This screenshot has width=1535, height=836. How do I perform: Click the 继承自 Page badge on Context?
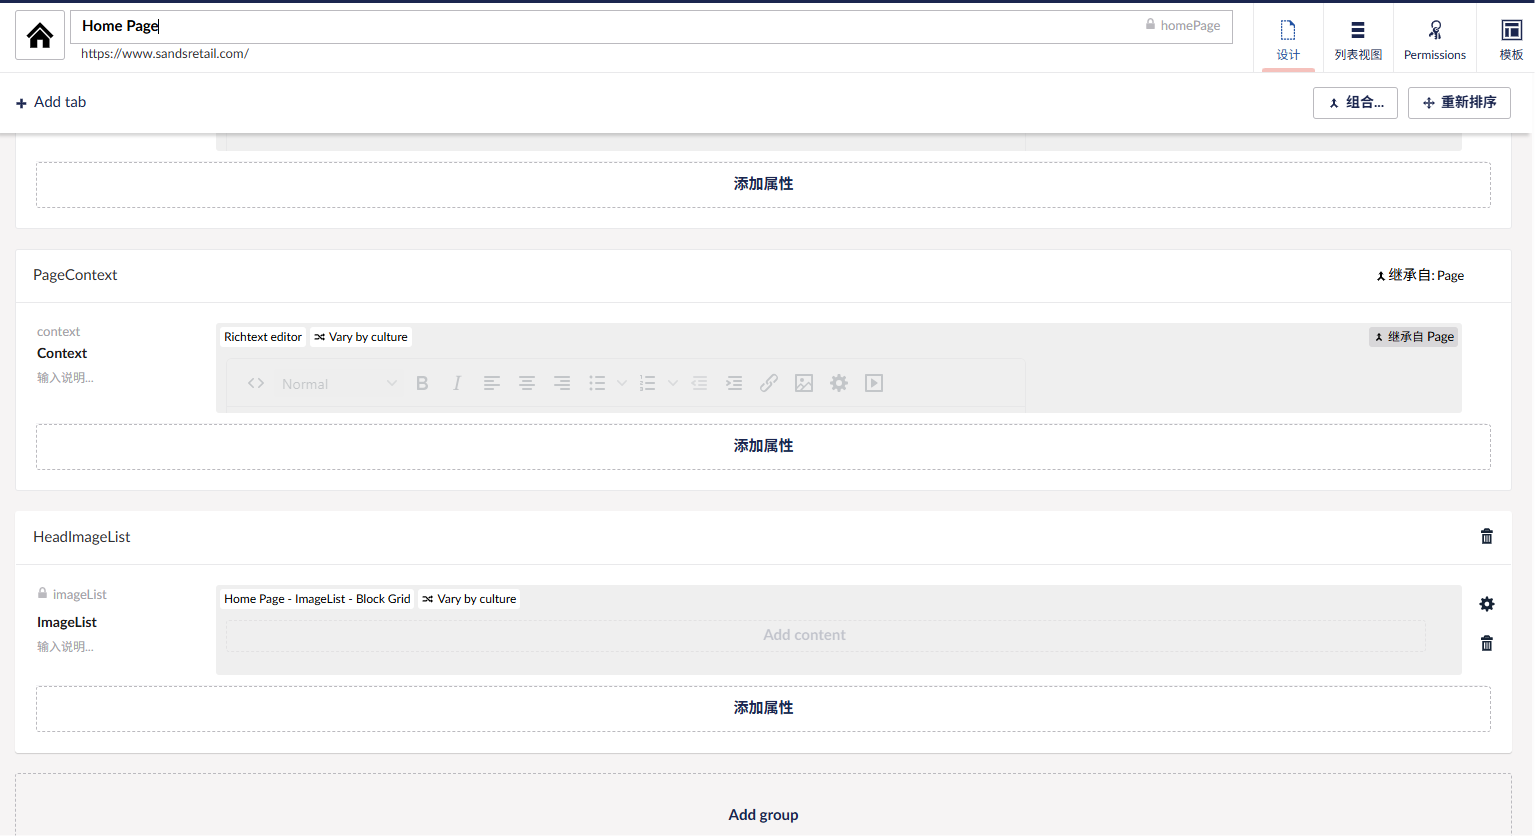click(1414, 337)
